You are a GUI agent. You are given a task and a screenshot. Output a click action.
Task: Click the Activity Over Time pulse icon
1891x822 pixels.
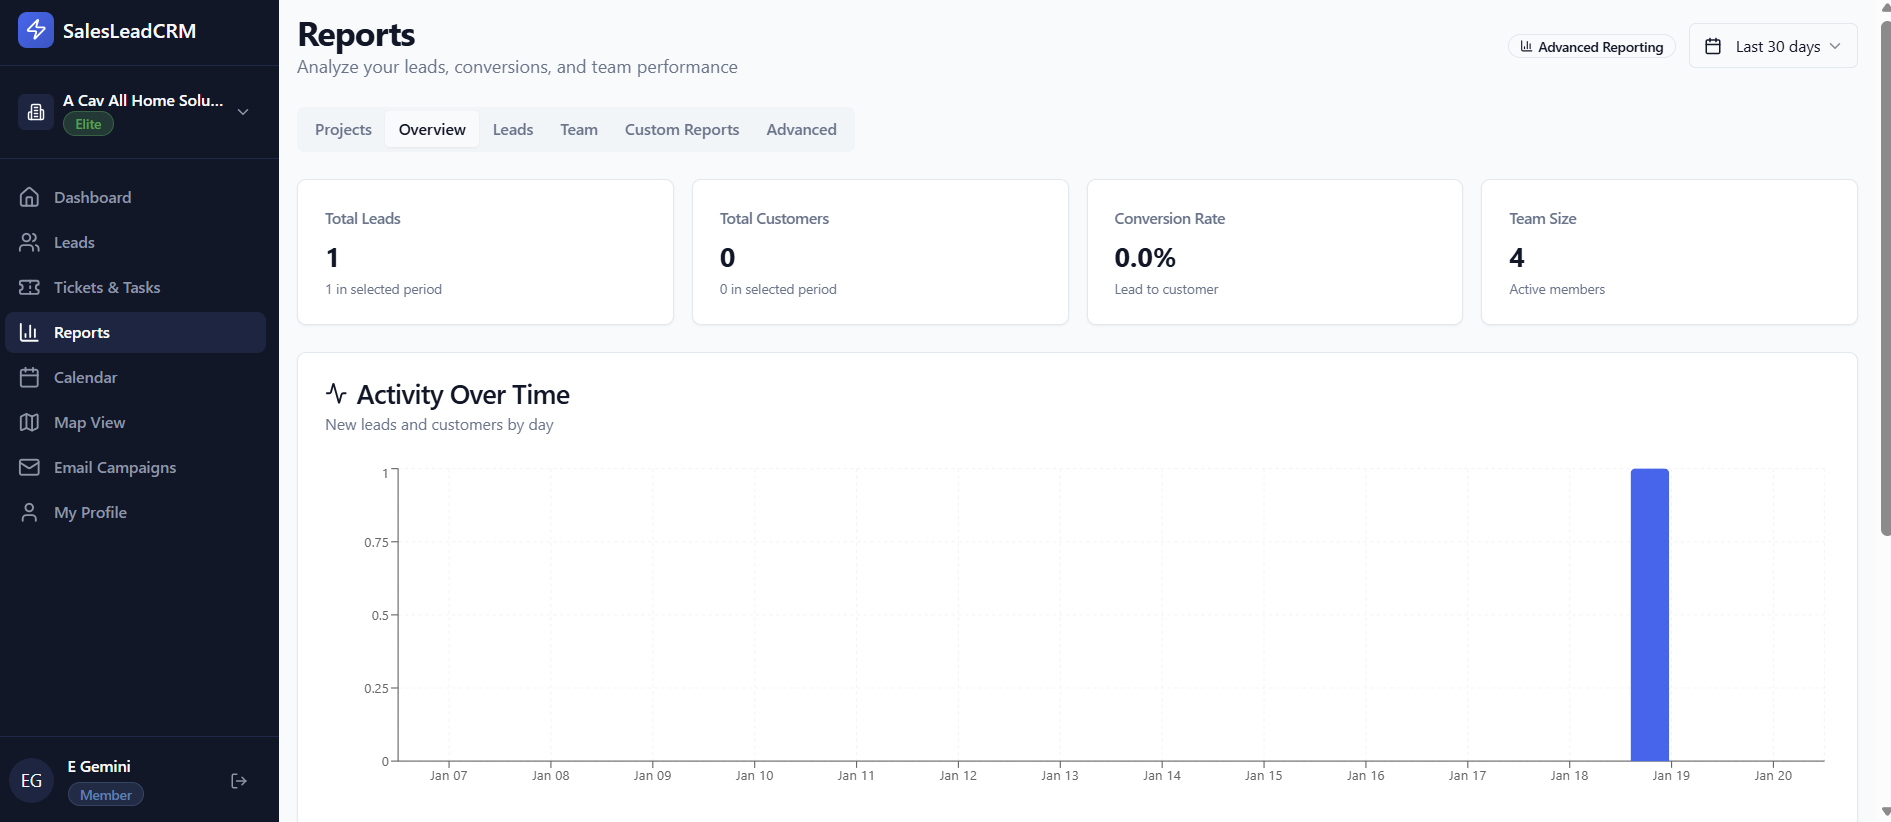336,393
